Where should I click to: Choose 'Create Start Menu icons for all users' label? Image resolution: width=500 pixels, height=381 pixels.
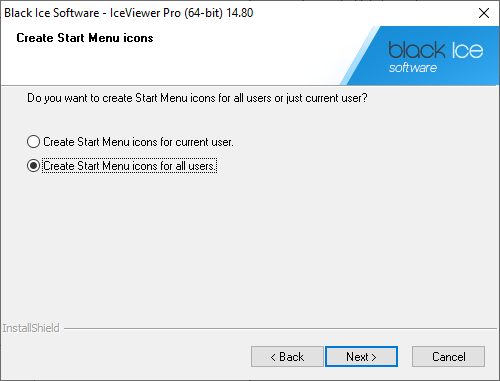click(129, 166)
